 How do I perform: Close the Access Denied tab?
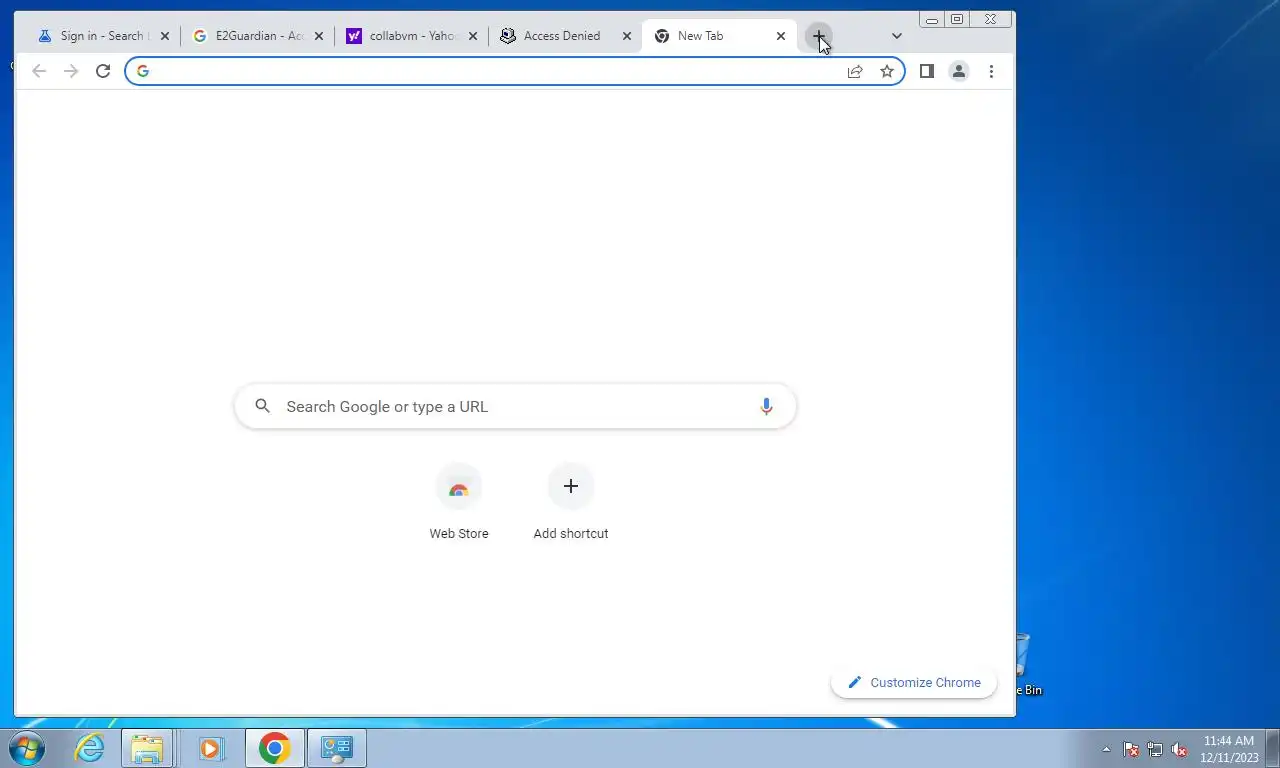click(627, 36)
